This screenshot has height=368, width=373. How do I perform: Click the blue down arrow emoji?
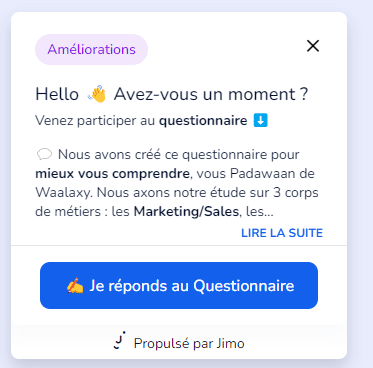click(260, 120)
